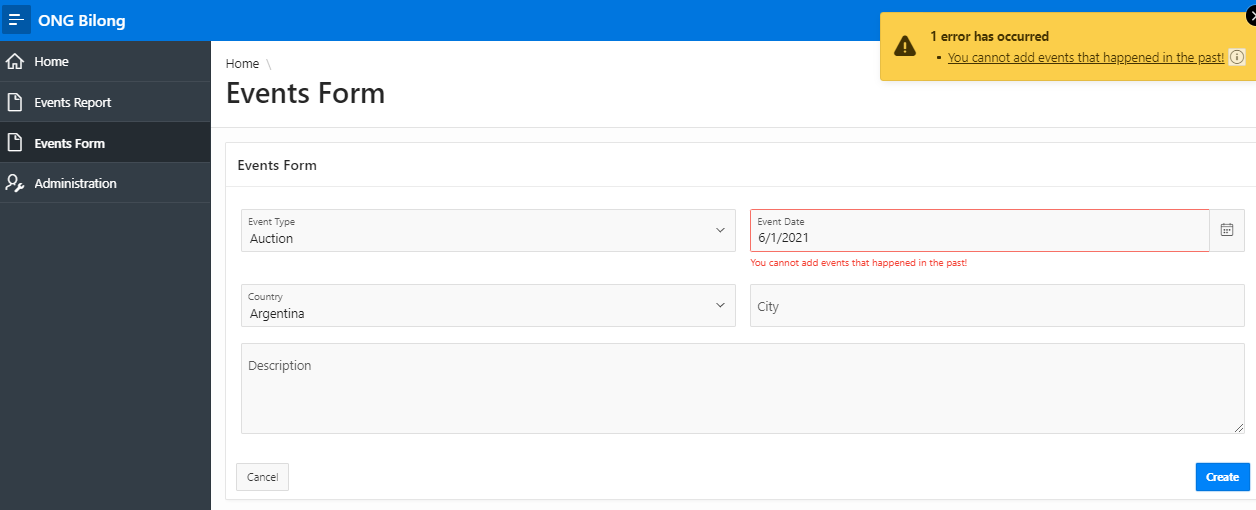
Task: Follow the error link about past events
Action: point(1086,57)
